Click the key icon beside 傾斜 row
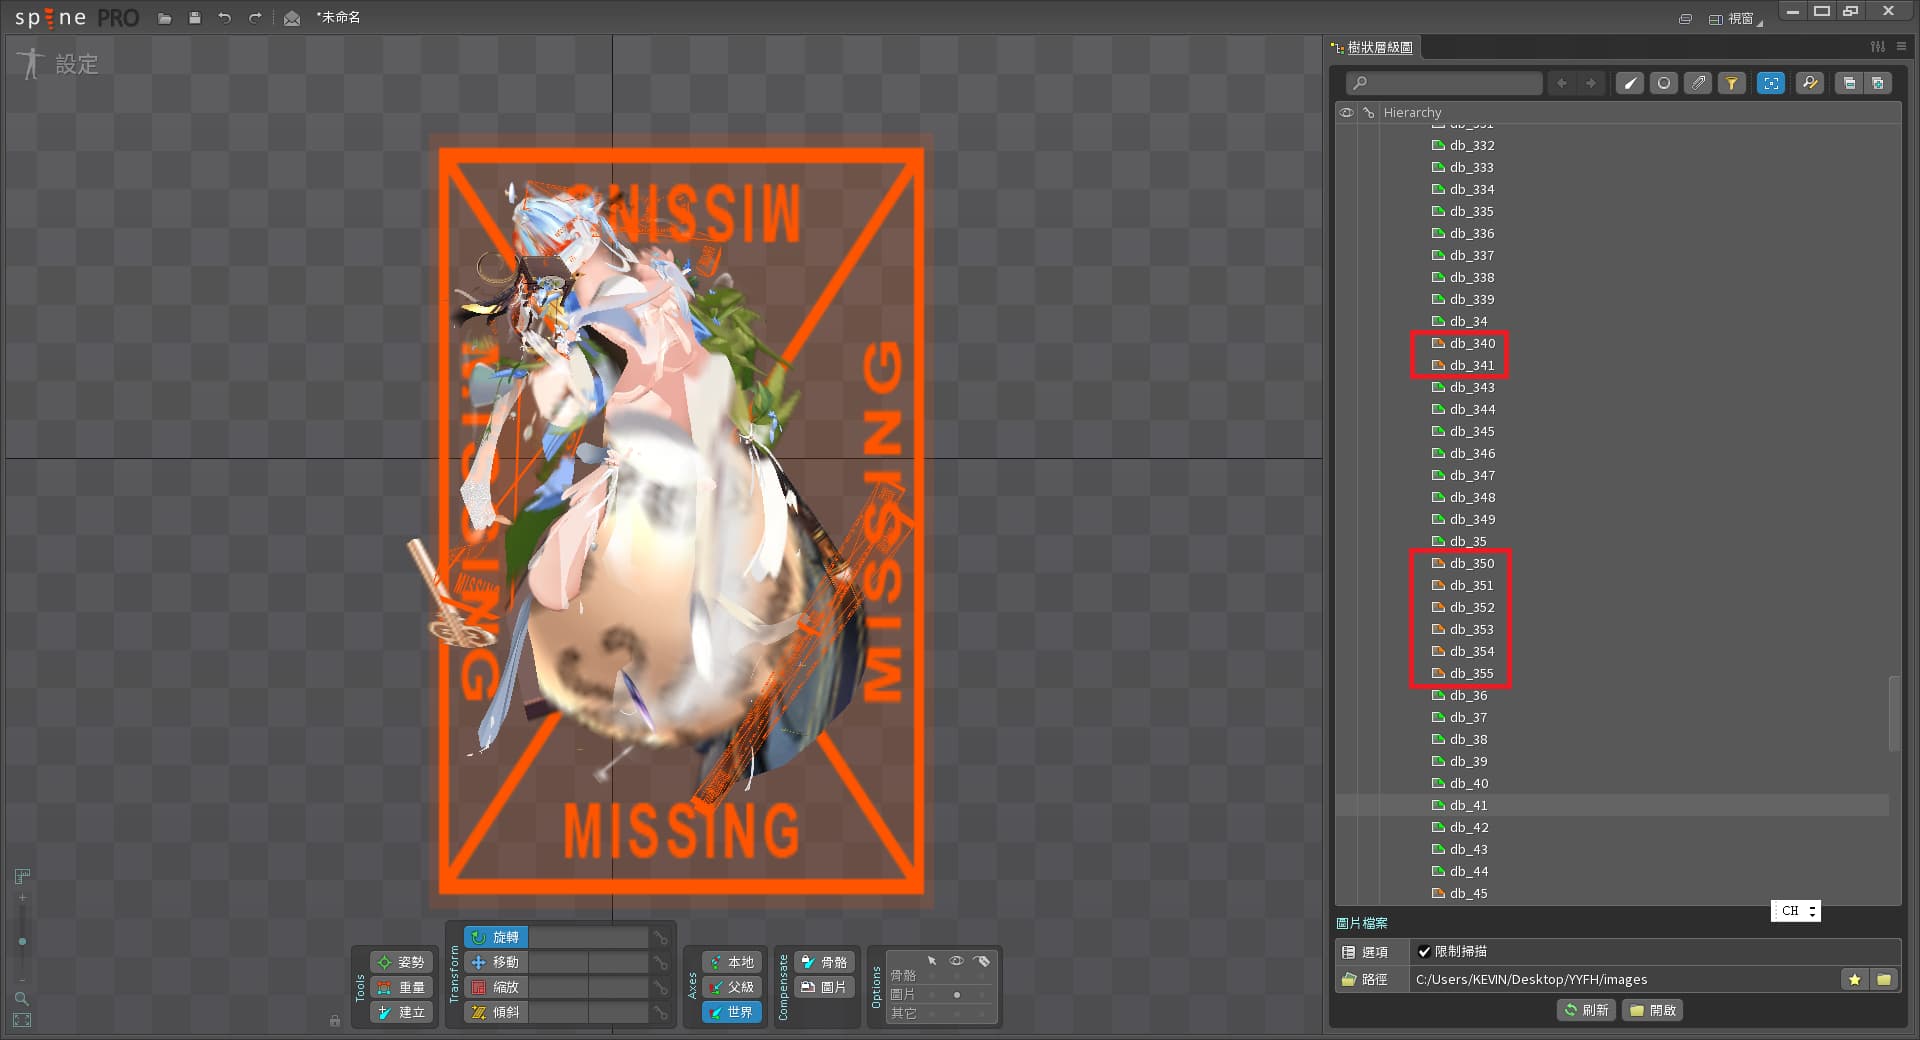This screenshot has height=1040, width=1920. [661, 1012]
